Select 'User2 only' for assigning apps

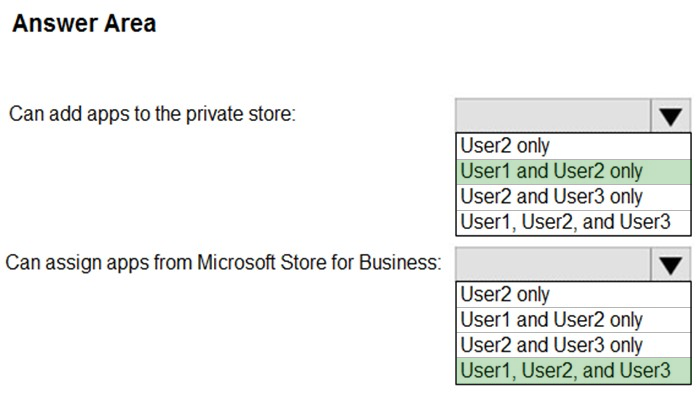point(573,295)
